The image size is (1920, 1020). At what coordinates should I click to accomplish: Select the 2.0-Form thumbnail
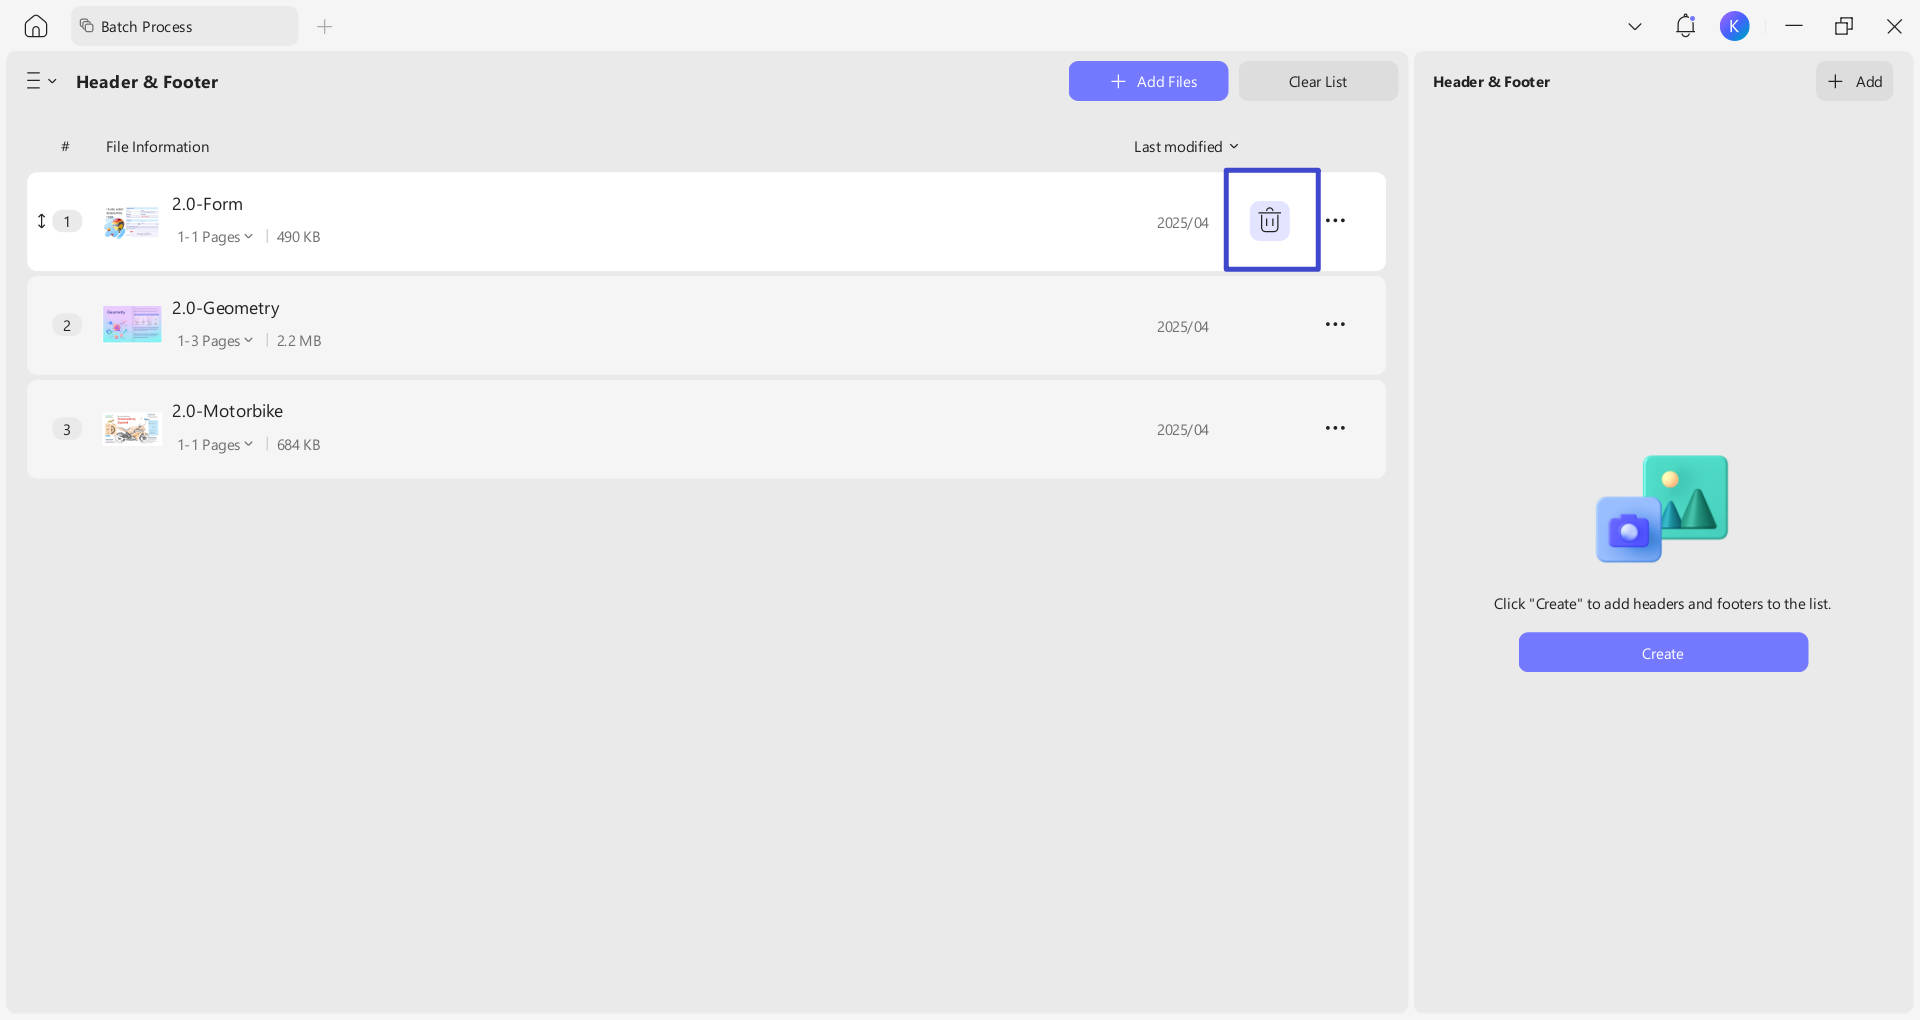pyautogui.click(x=132, y=221)
